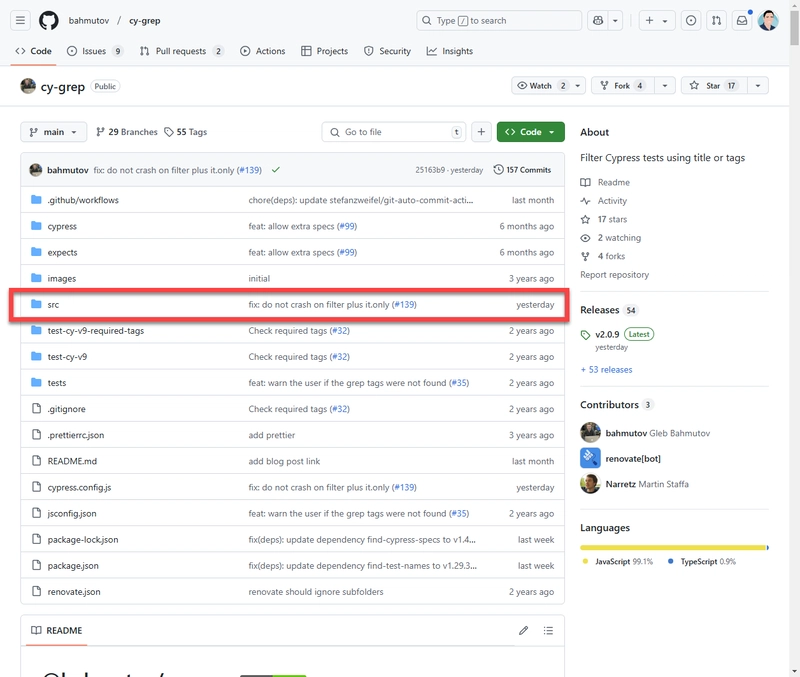Open the notifications inbox icon

click(742, 20)
